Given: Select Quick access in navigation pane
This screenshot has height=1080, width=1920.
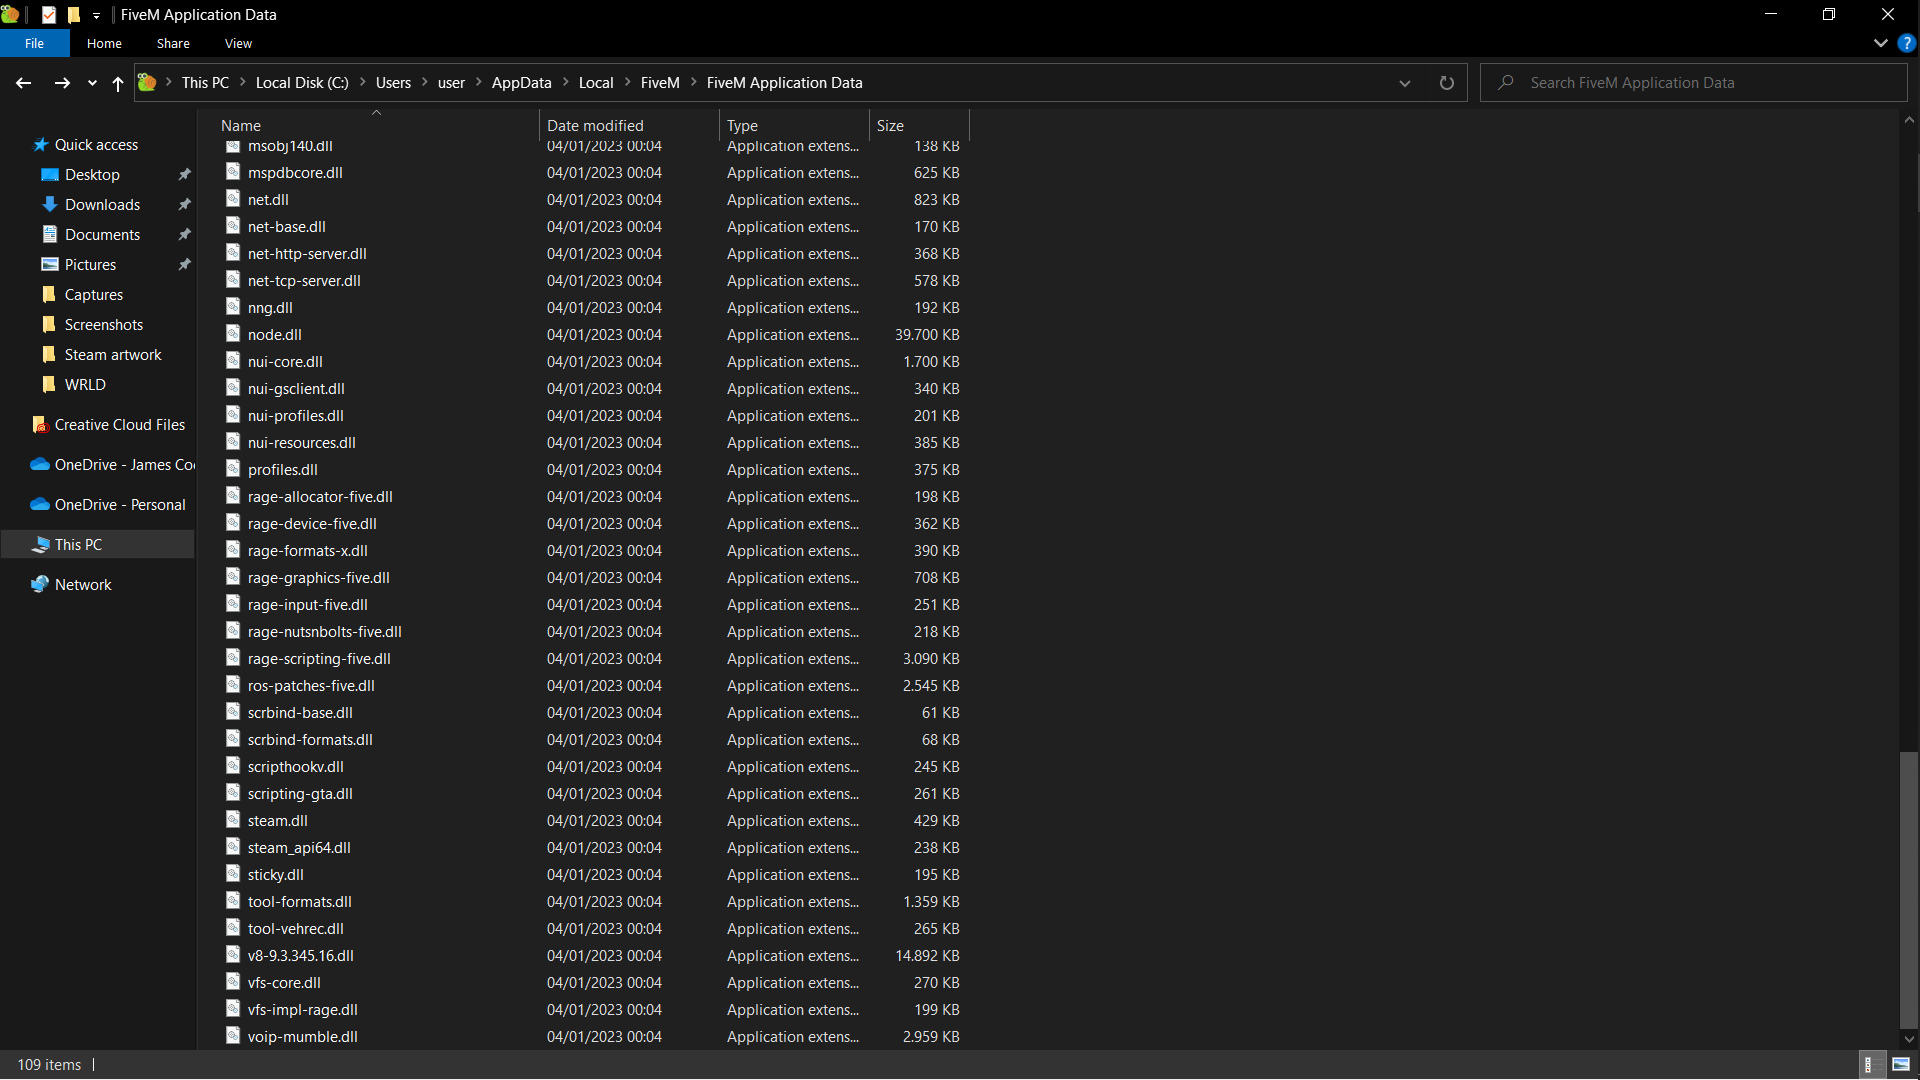Looking at the screenshot, I should pyautogui.click(x=96, y=145).
